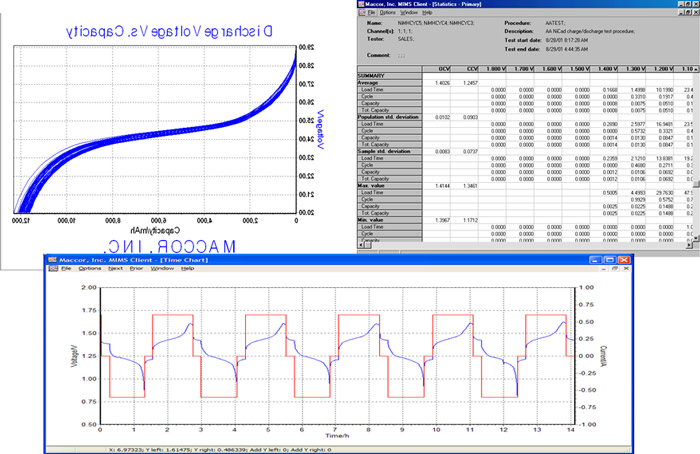
Task: Click the Tester value SALES
Action: (x=405, y=39)
